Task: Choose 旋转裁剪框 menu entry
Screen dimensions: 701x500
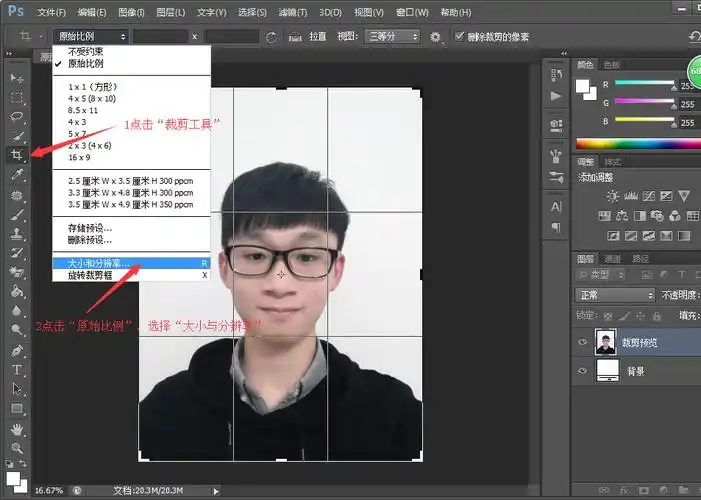Action: (131, 275)
